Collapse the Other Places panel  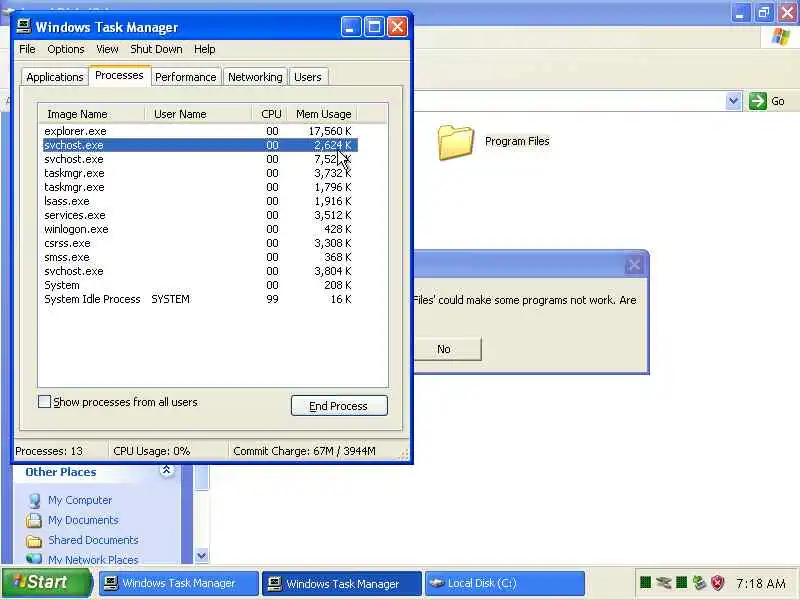coord(166,470)
